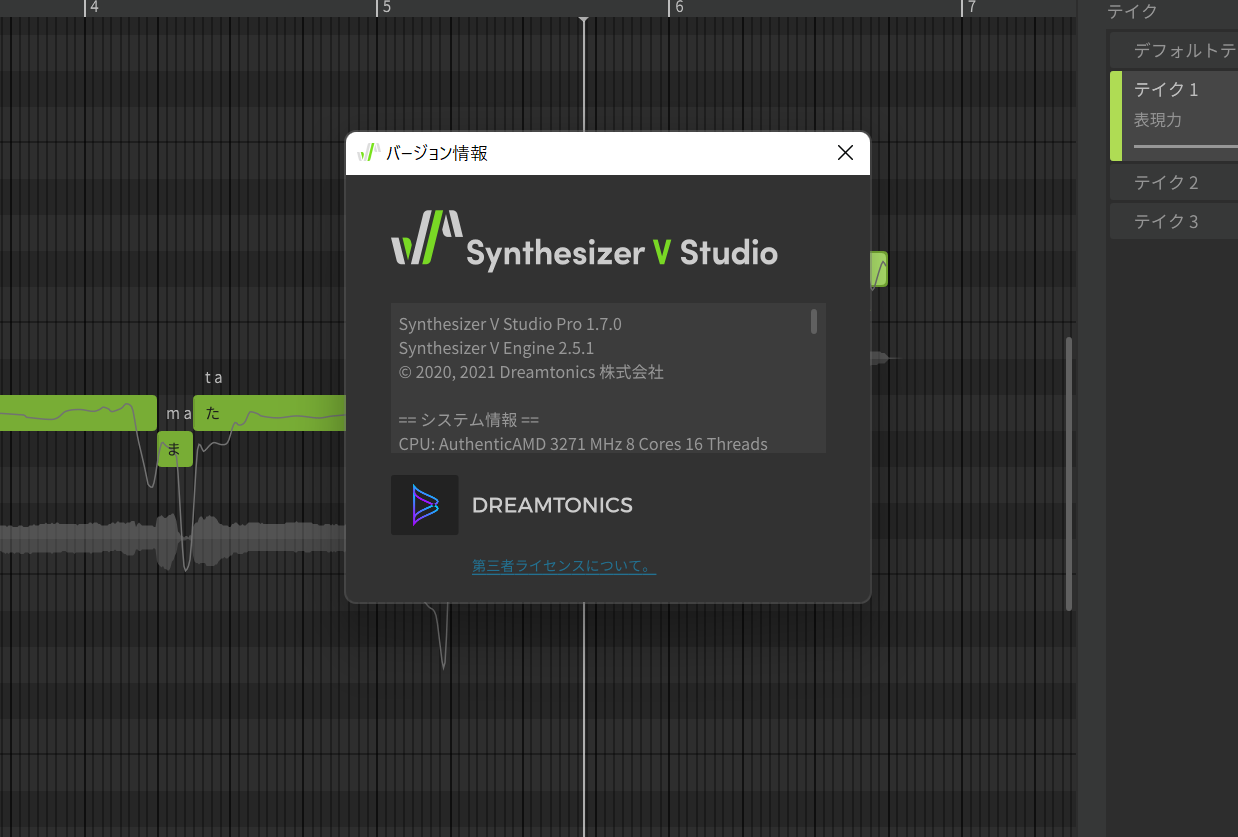Click the 'CPU: AuthenticAMD 3271 MHz' line
1238x837 pixels.
[583, 444]
